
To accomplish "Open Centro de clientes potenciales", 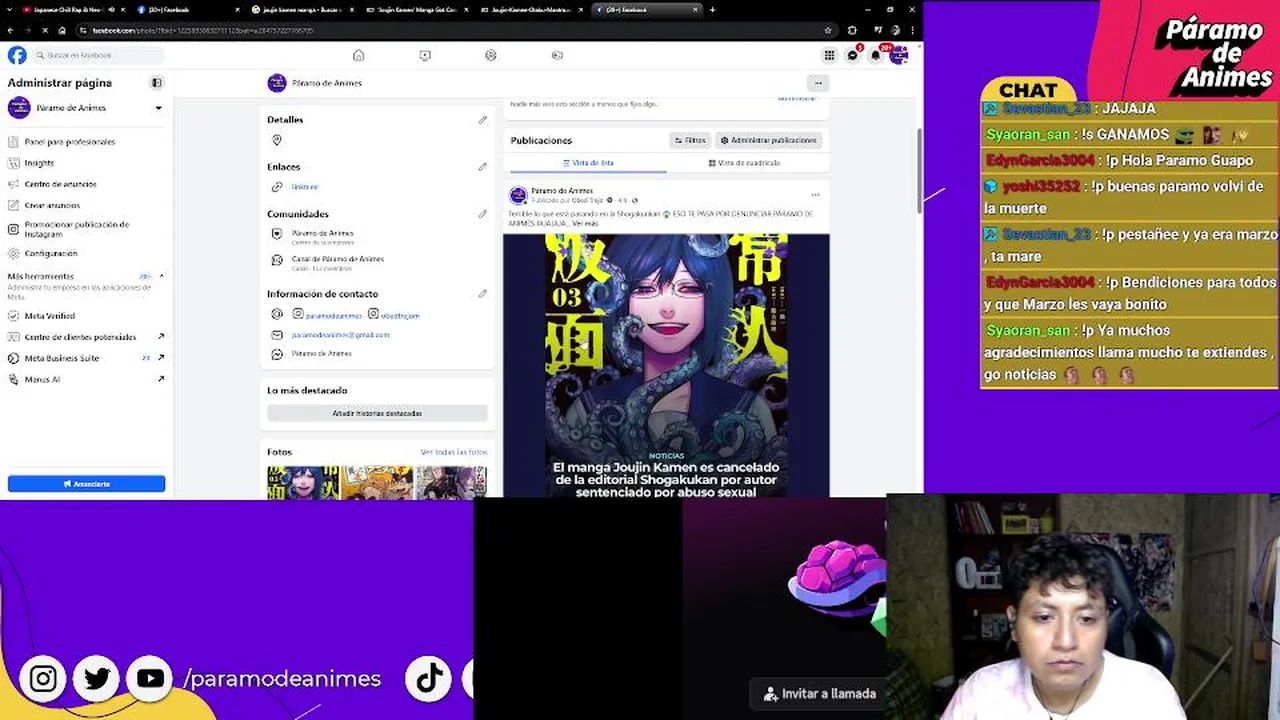I will pyautogui.click(x=86, y=337).
